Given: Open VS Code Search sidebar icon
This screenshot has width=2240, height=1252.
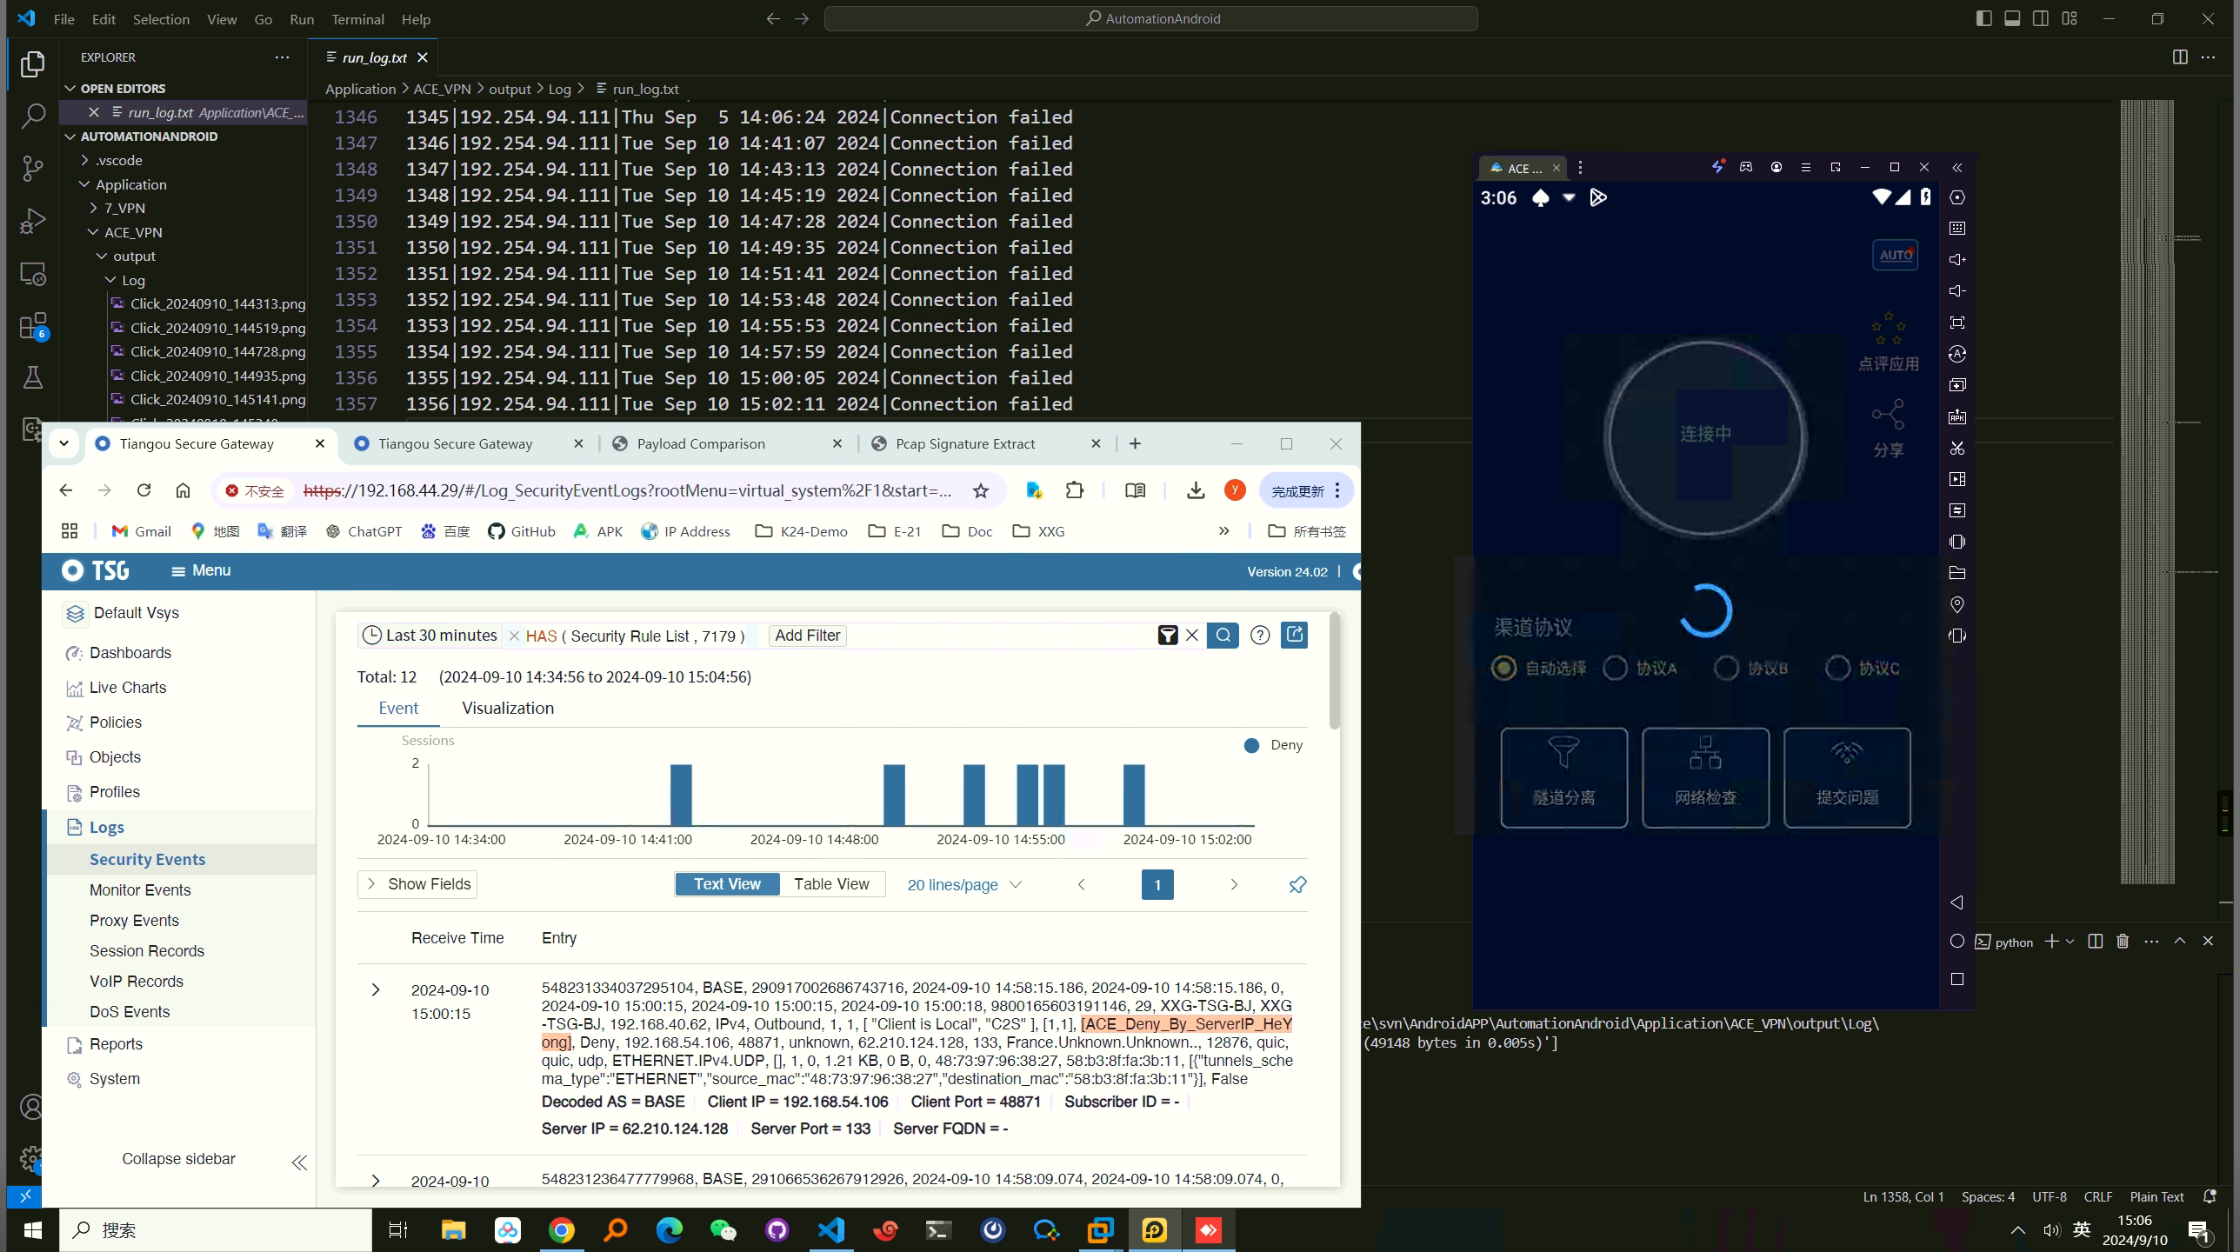Looking at the screenshot, I should click(x=32, y=116).
